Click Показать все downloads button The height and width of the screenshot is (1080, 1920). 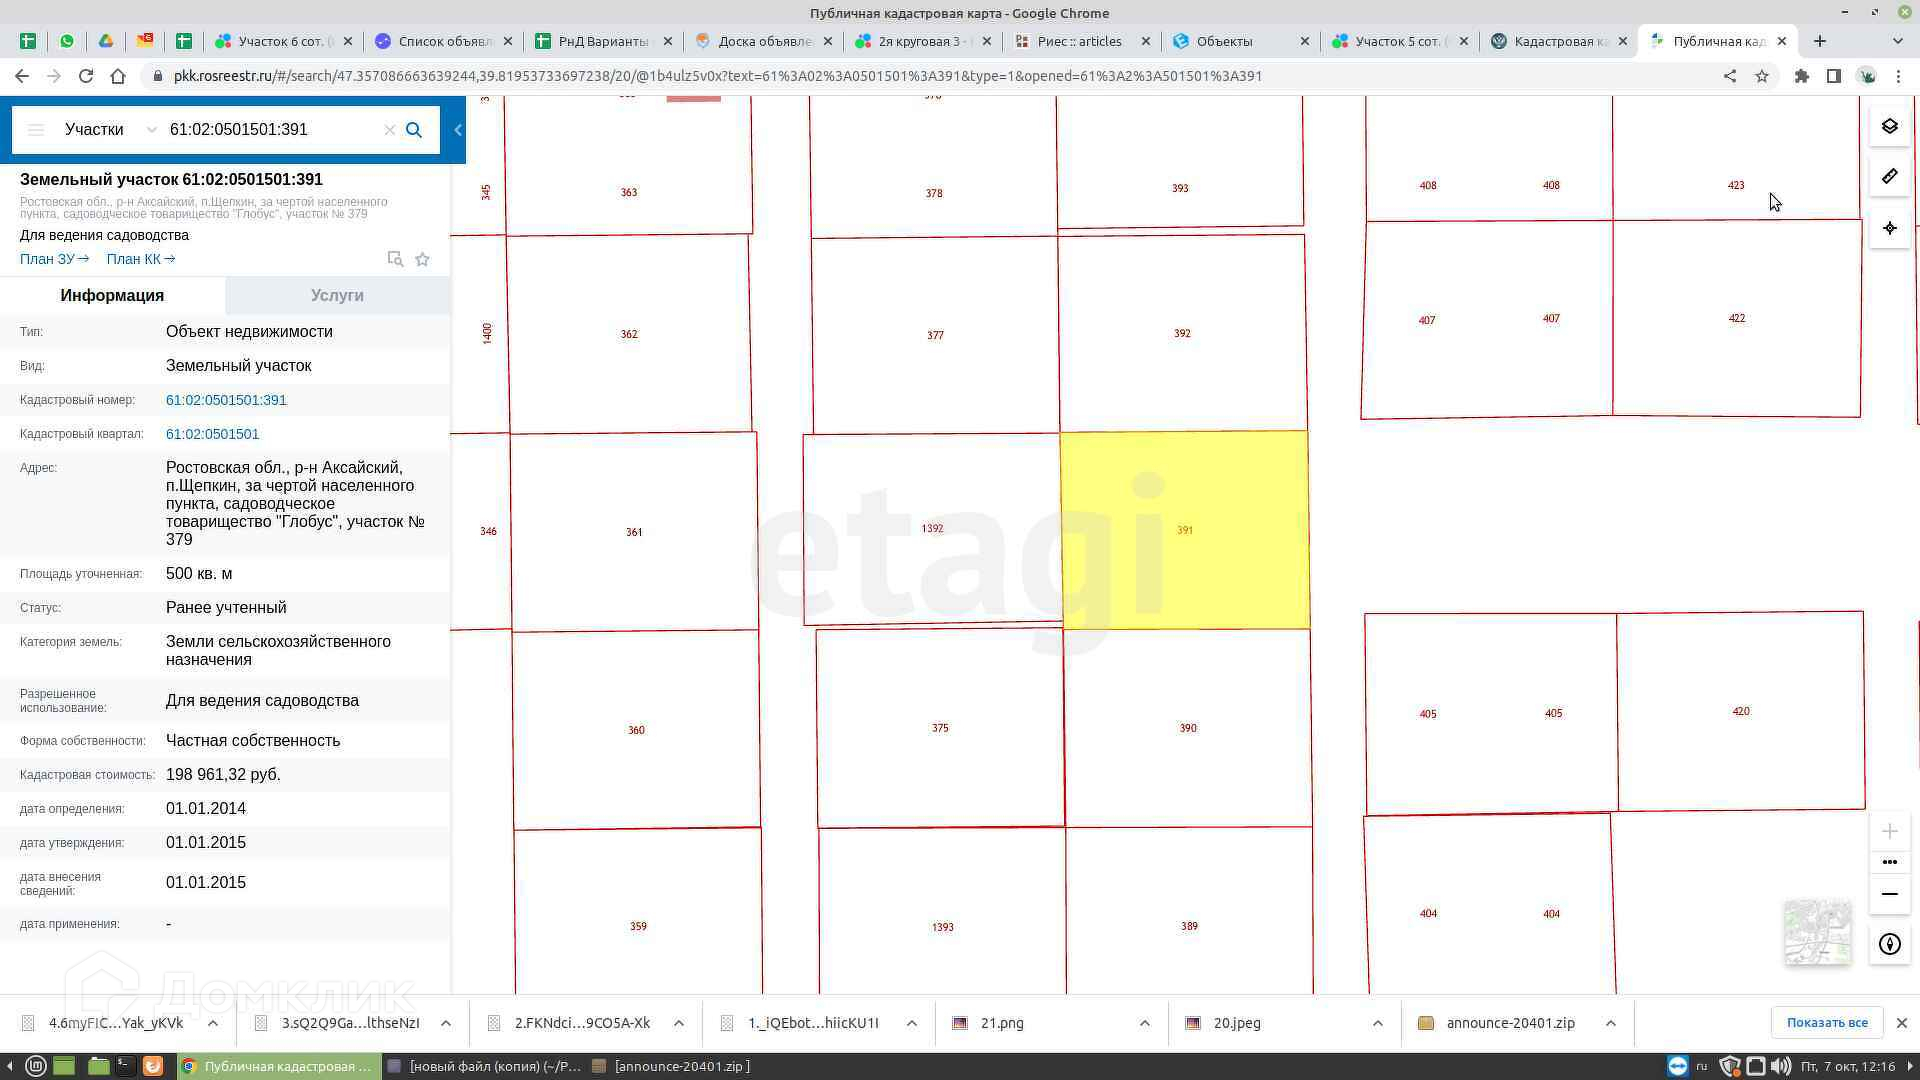coord(1827,1022)
